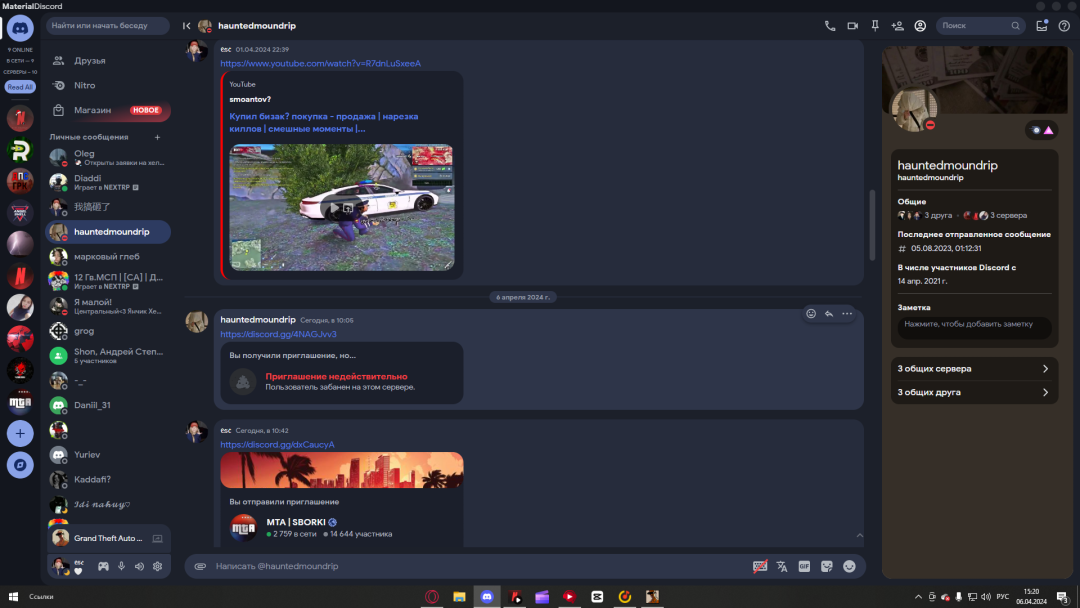
Task: Open pinned messages
Action: click(x=875, y=26)
